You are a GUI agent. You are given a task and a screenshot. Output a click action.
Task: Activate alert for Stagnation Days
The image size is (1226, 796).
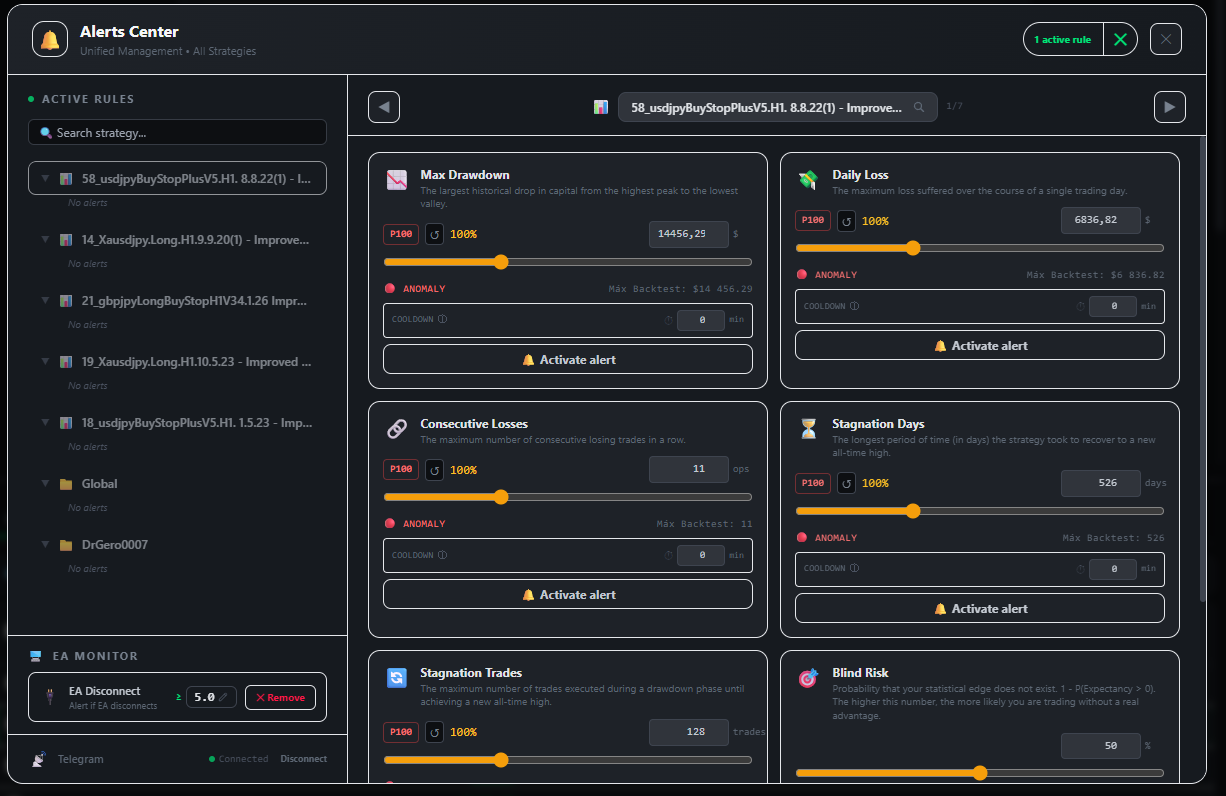pos(980,609)
